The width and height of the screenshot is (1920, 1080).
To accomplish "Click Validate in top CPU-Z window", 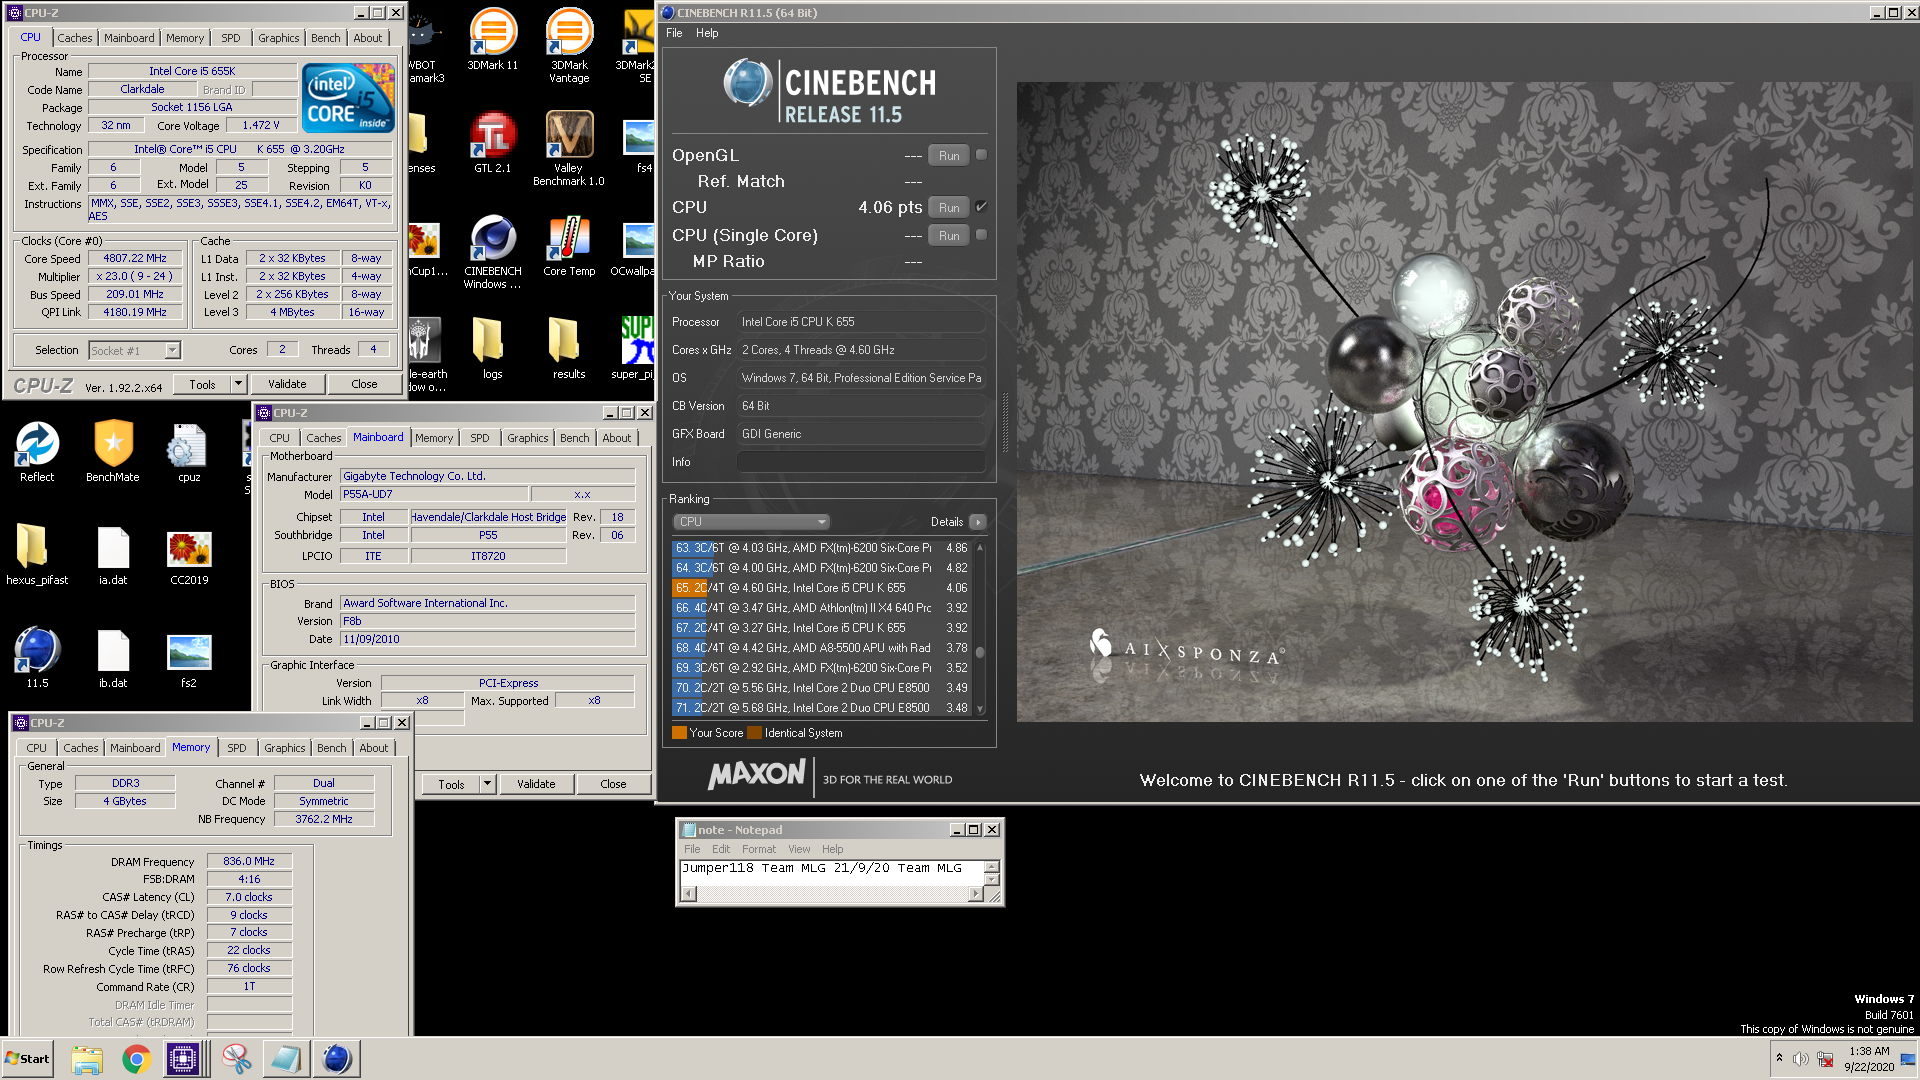I will (287, 384).
